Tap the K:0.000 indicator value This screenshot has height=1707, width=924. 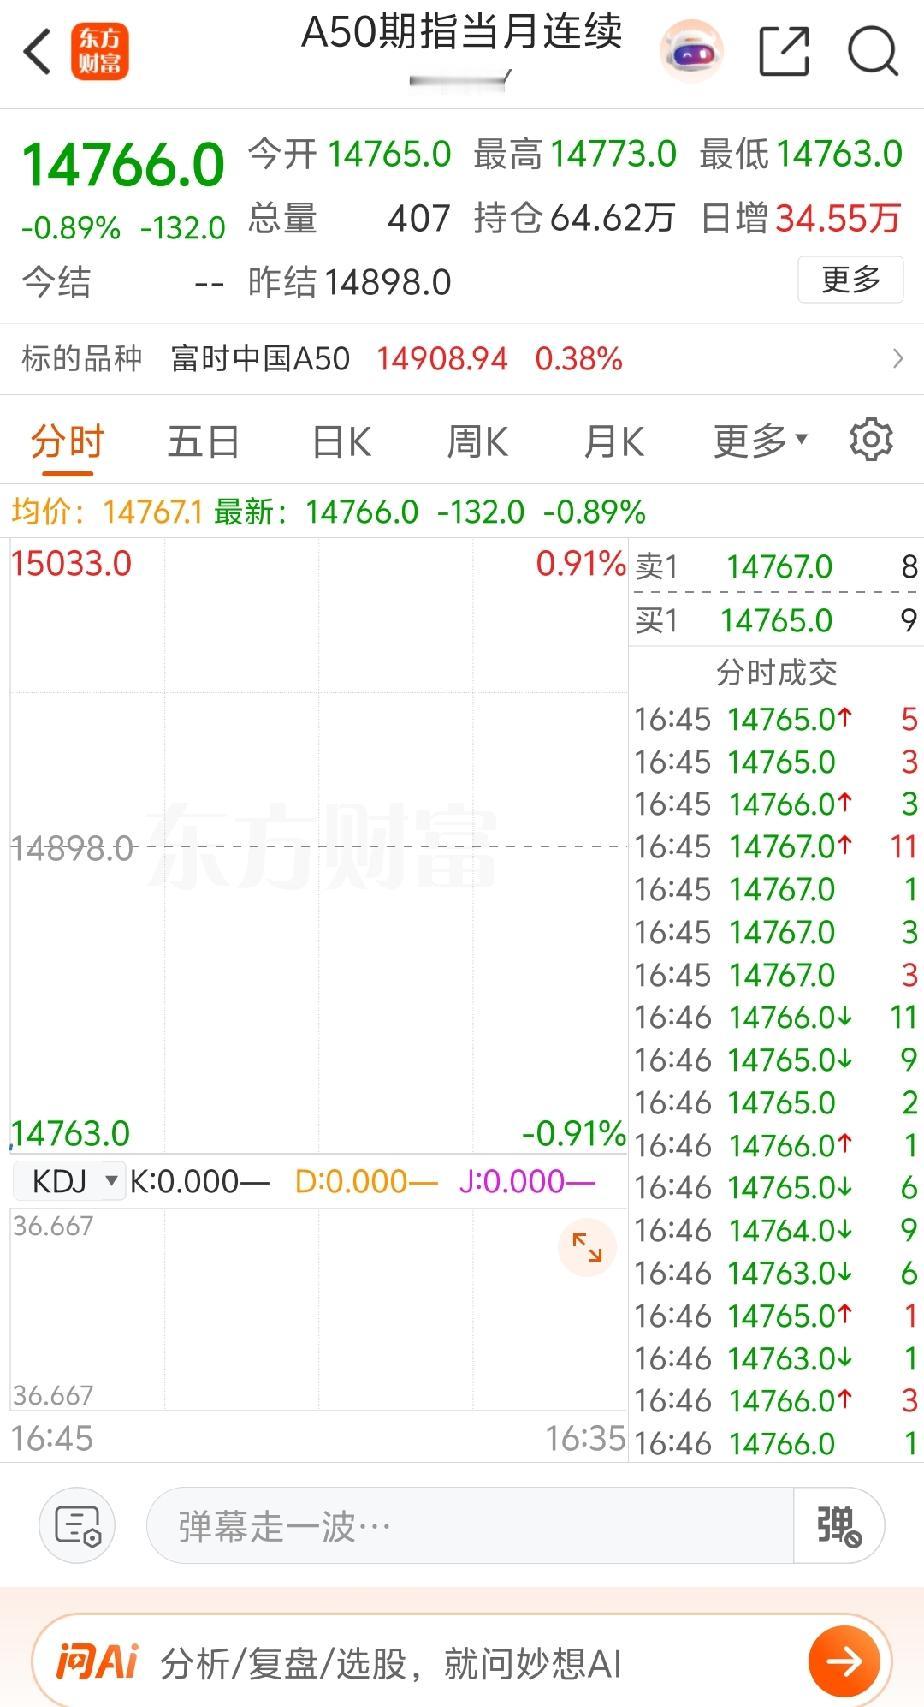pyautogui.click(x=200, y=1181)
